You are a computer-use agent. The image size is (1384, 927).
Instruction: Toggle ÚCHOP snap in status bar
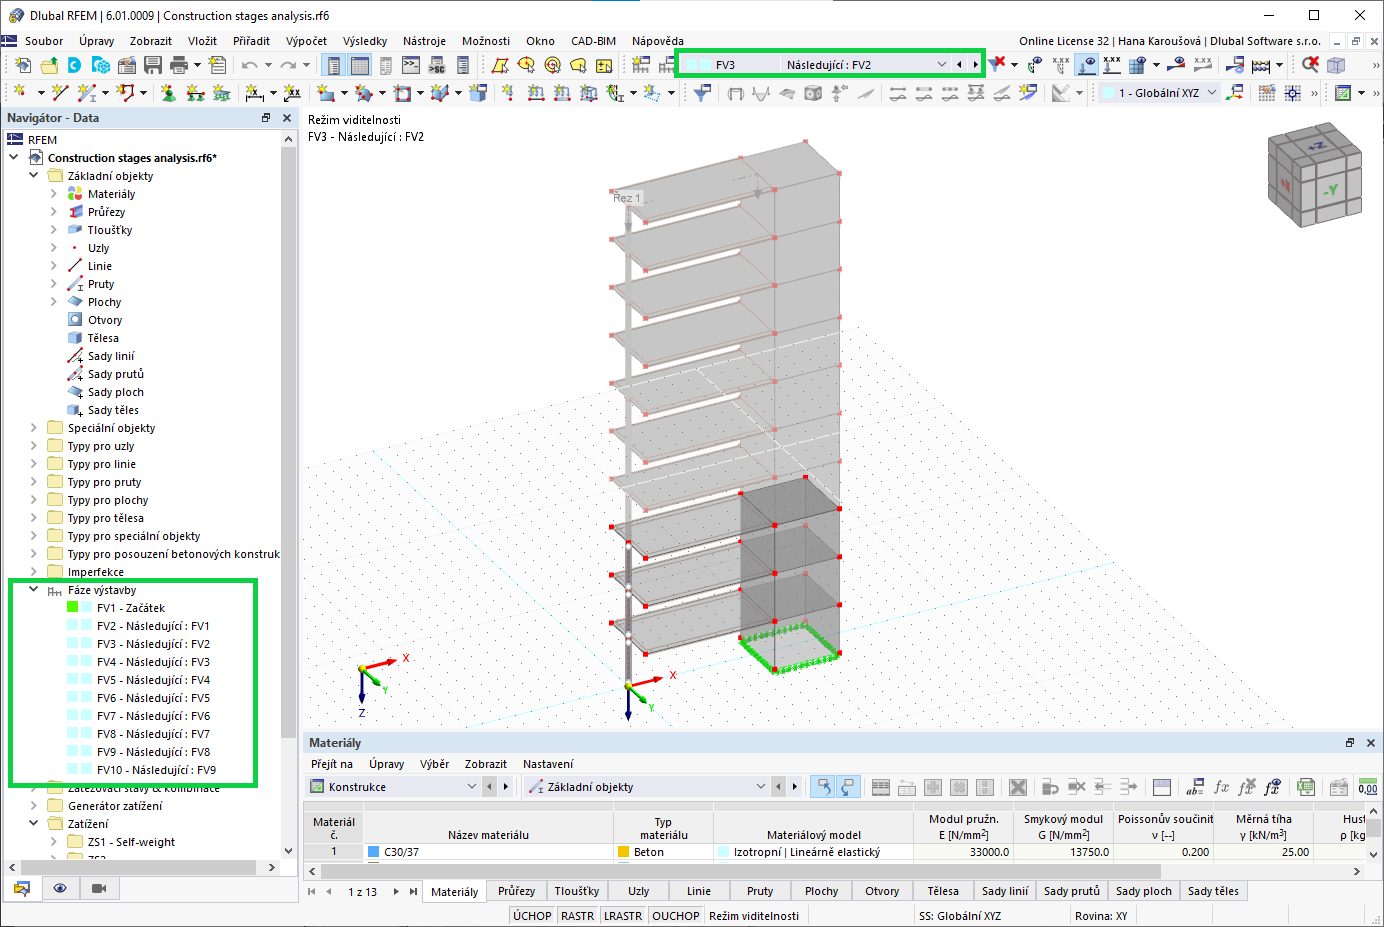532,916
